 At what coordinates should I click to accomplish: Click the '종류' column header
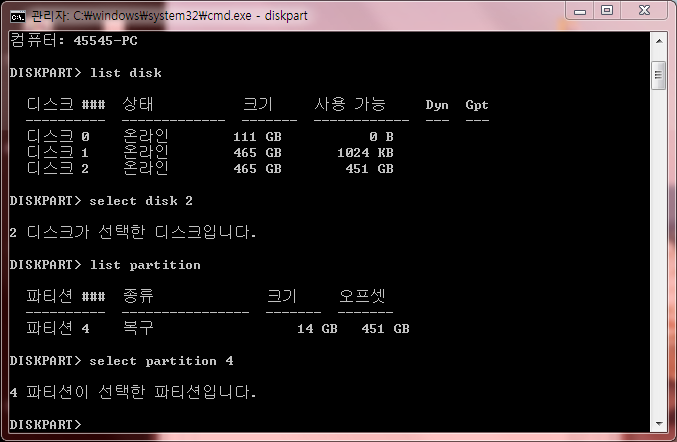tap(138, 296)
